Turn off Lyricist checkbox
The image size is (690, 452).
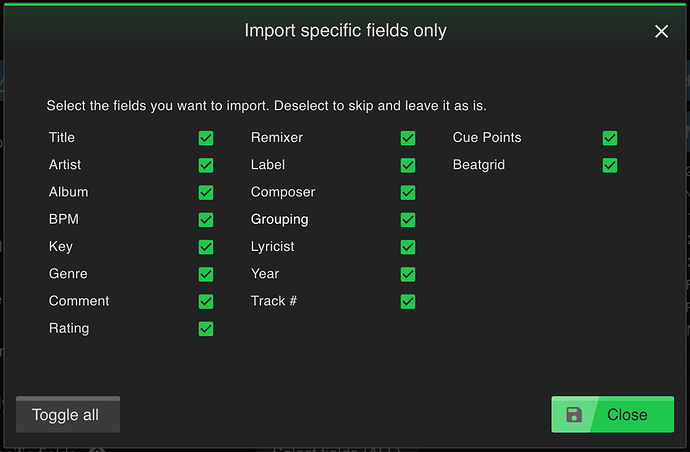[408, 247]
